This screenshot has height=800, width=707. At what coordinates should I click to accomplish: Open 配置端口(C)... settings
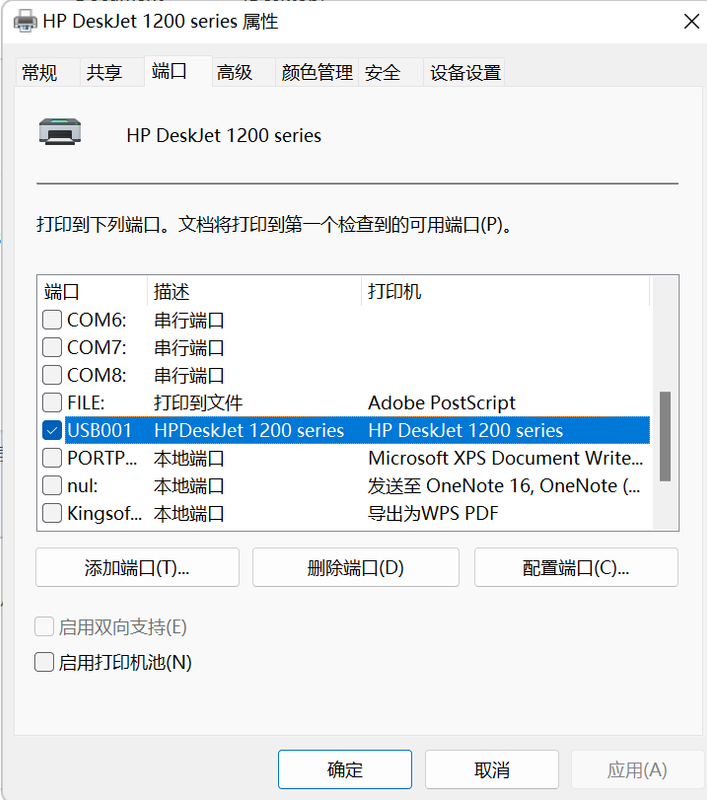[x=576, y=567]
